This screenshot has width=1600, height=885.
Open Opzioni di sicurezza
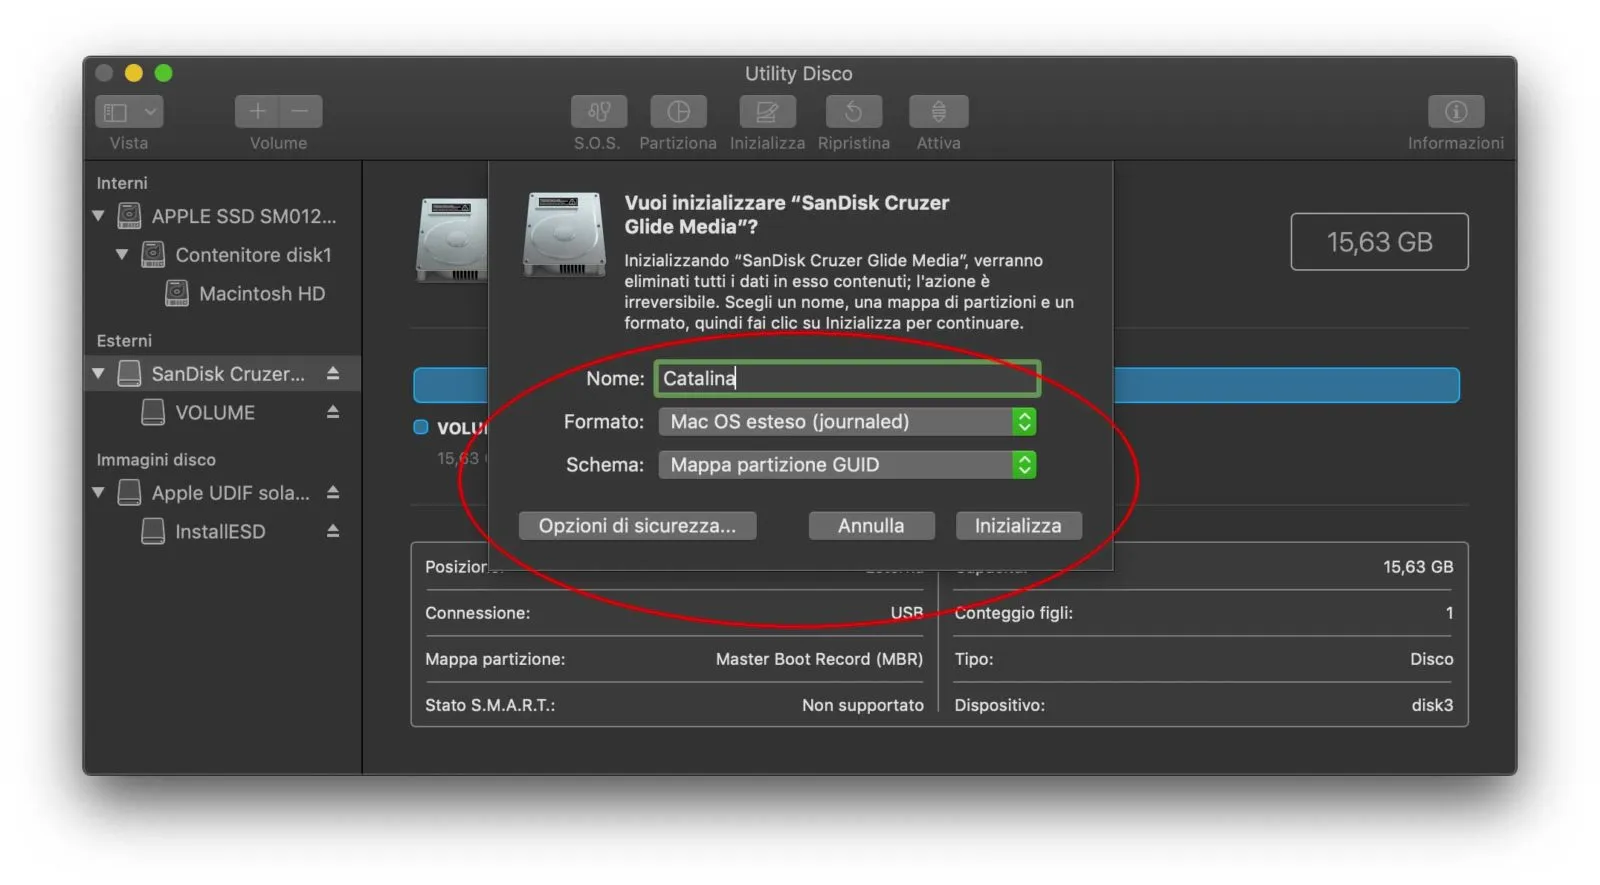point(637,526)
